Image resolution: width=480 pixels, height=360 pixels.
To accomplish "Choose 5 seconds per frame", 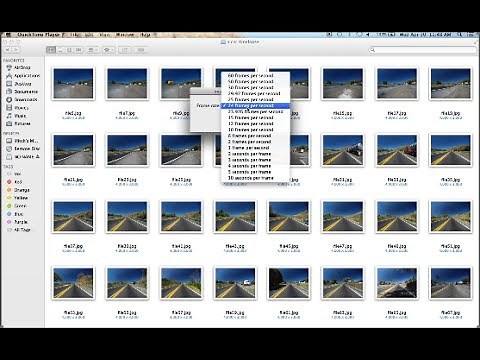I will click(x=256, y=172).
